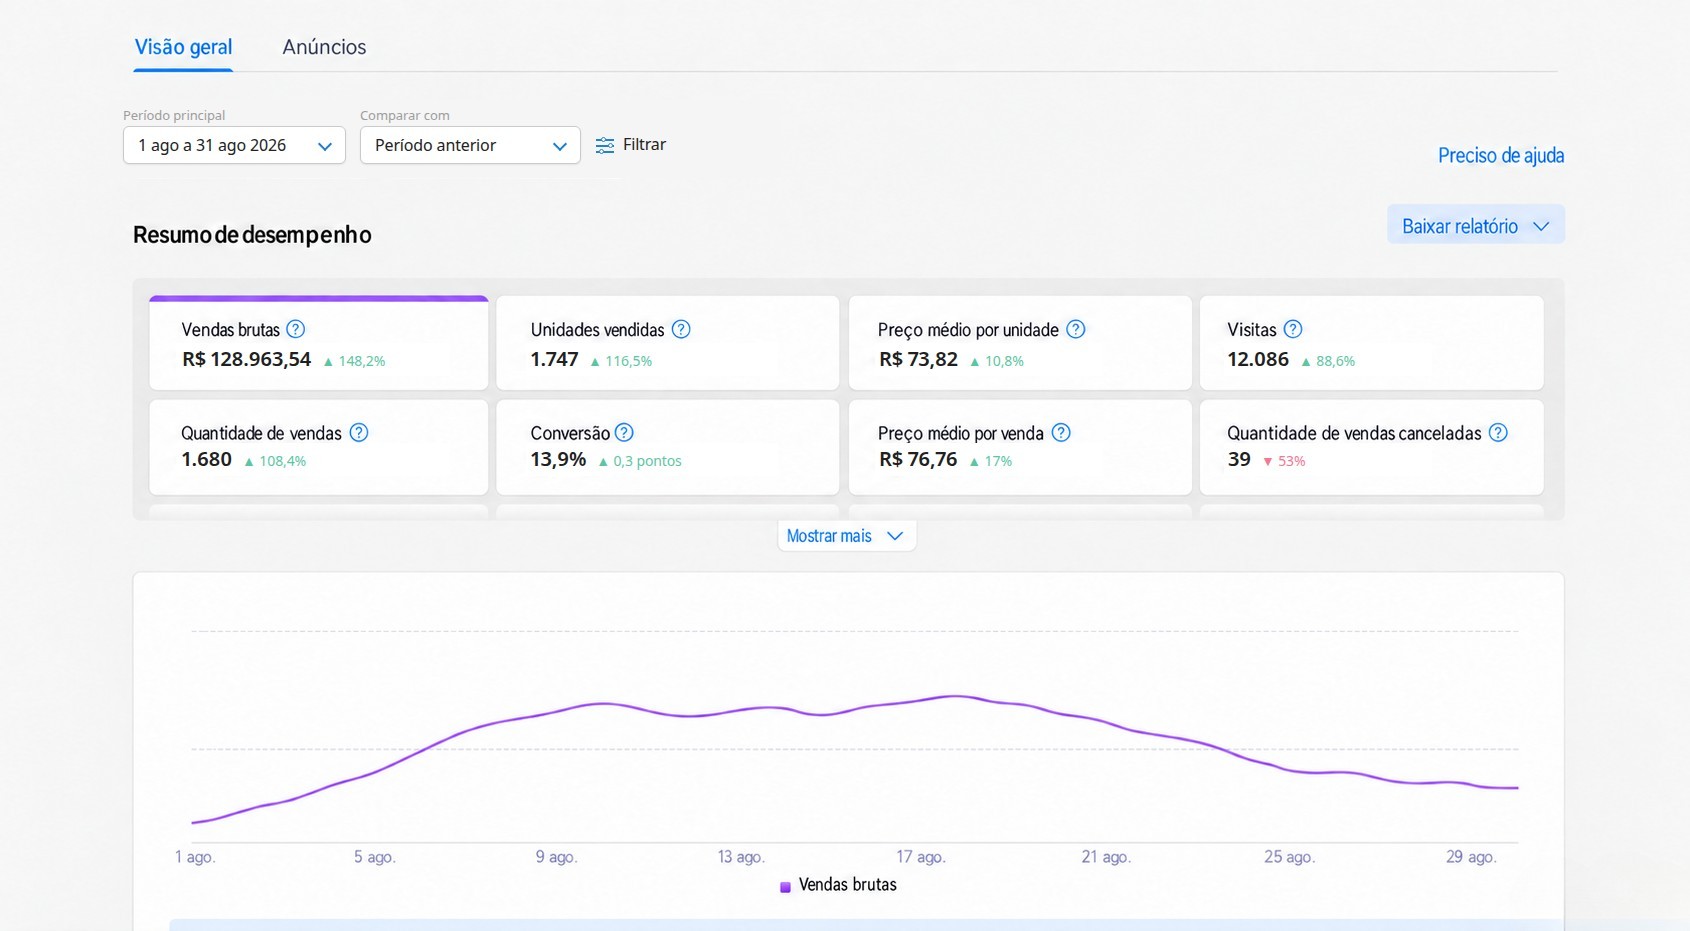The height and width of the screenshot is (931, 1690).
Task: Select Visão geral tab
Action: pos(183,47)
